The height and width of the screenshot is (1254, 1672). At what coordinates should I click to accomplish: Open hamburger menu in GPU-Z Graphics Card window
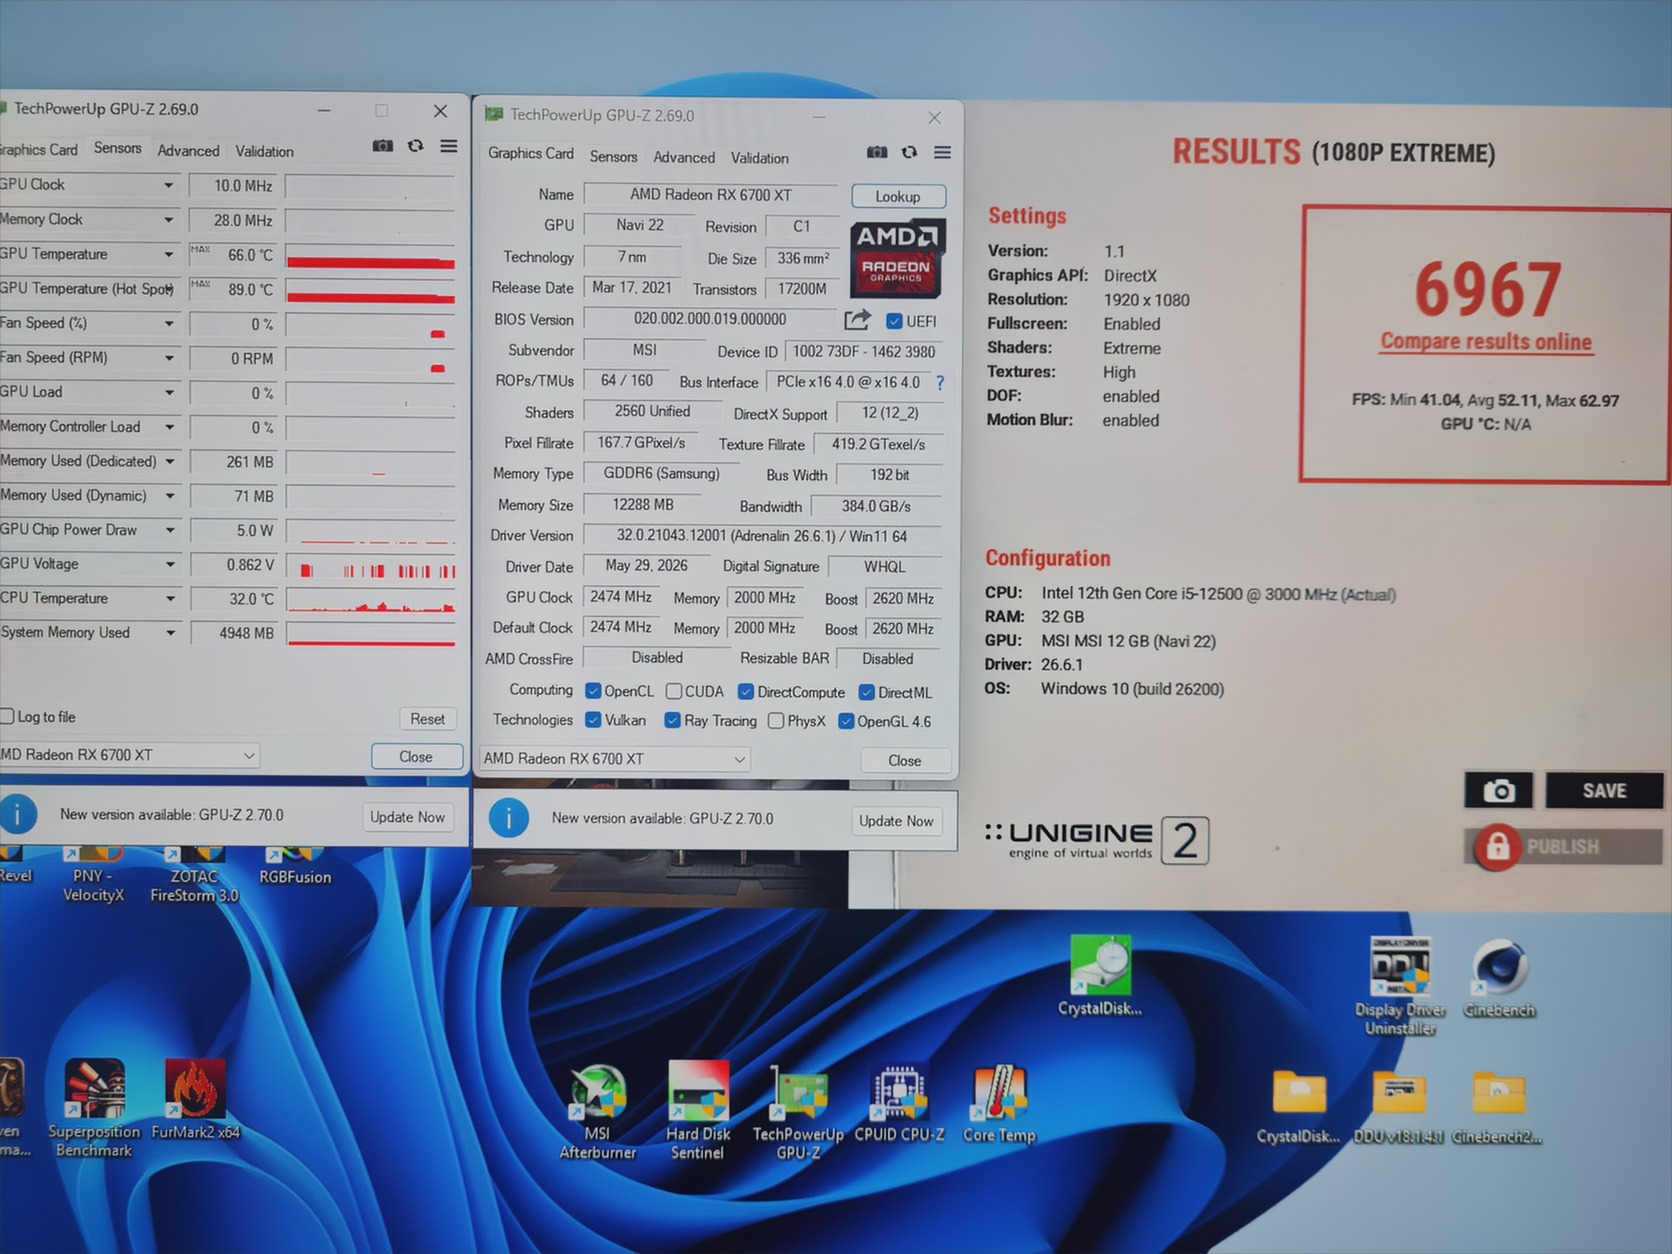942,152
